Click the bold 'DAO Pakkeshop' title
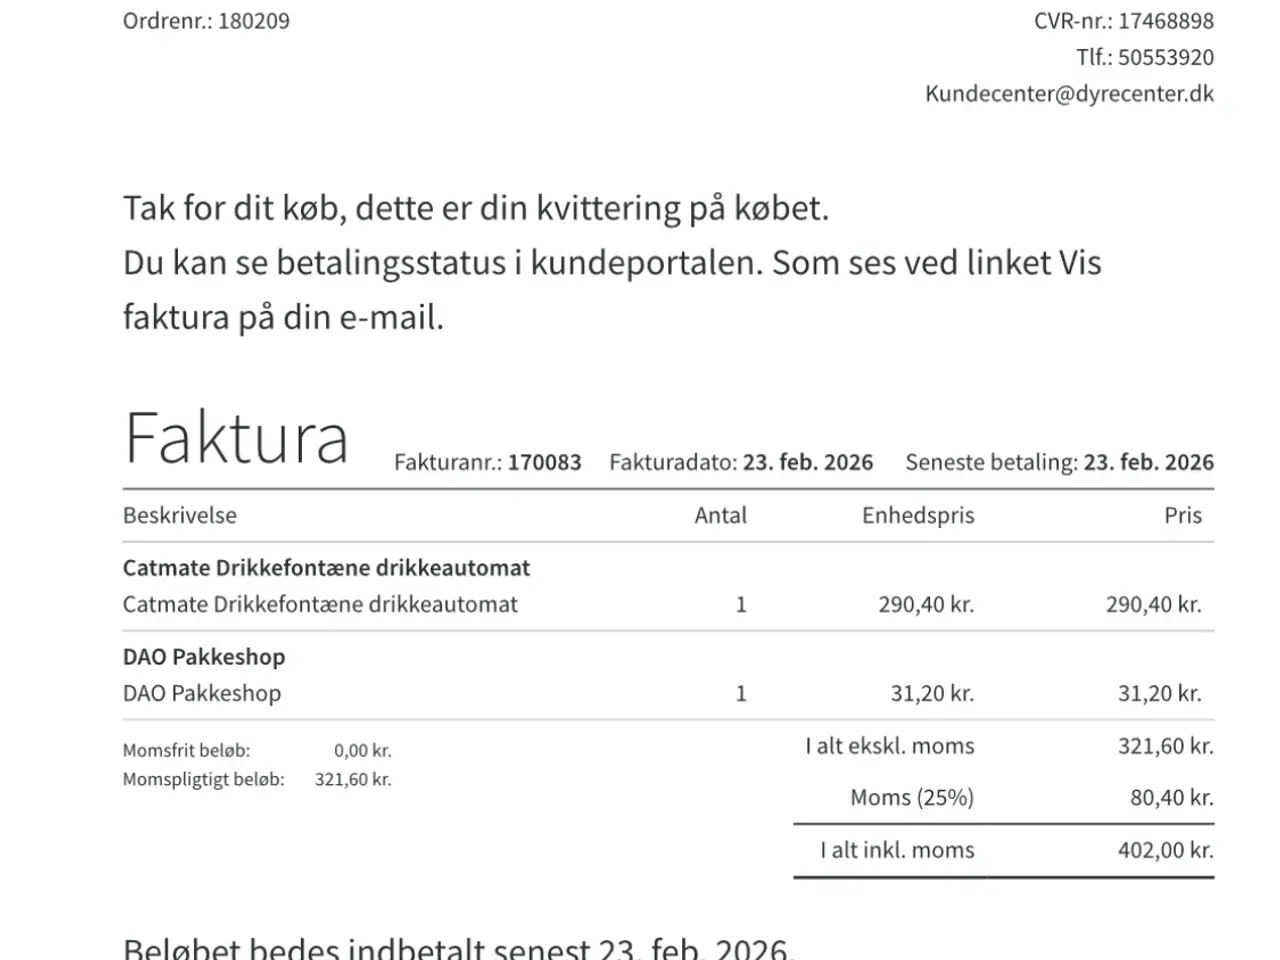The image size is (1280, 960). [x=204, y=657]
